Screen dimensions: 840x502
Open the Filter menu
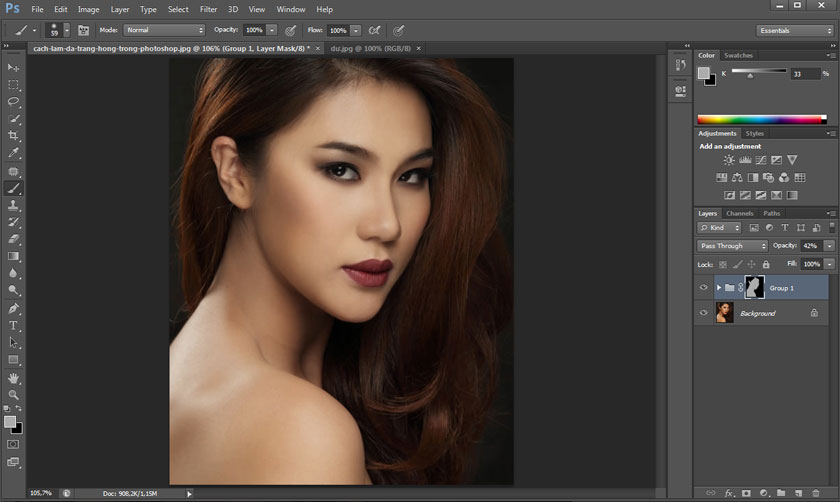coord(208,9)
